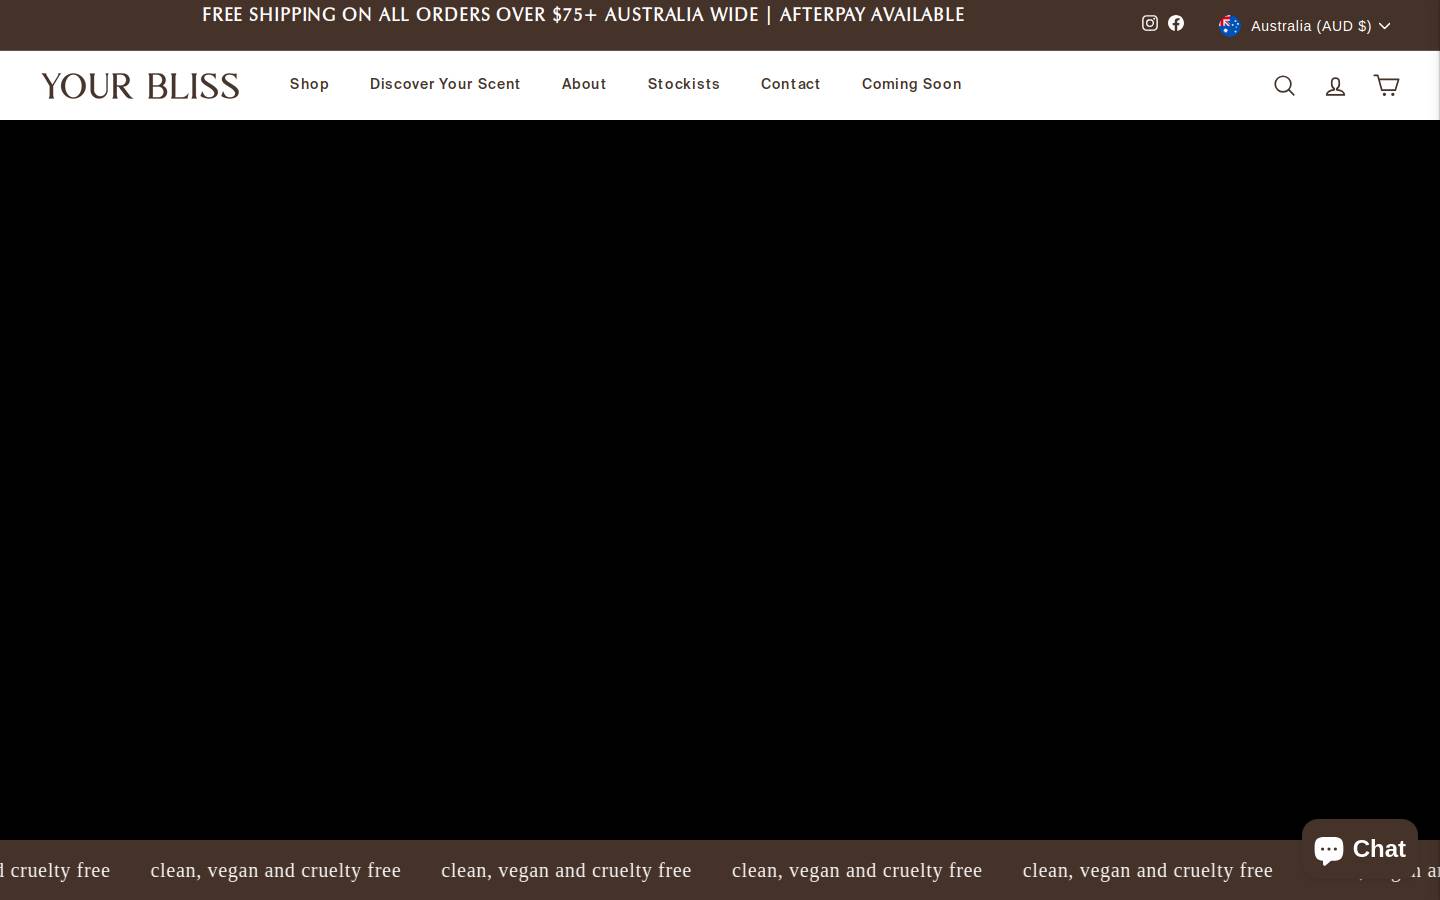The image size is (1440, 900).
Task: Open the Shop menu
Action: click(309, 84)
